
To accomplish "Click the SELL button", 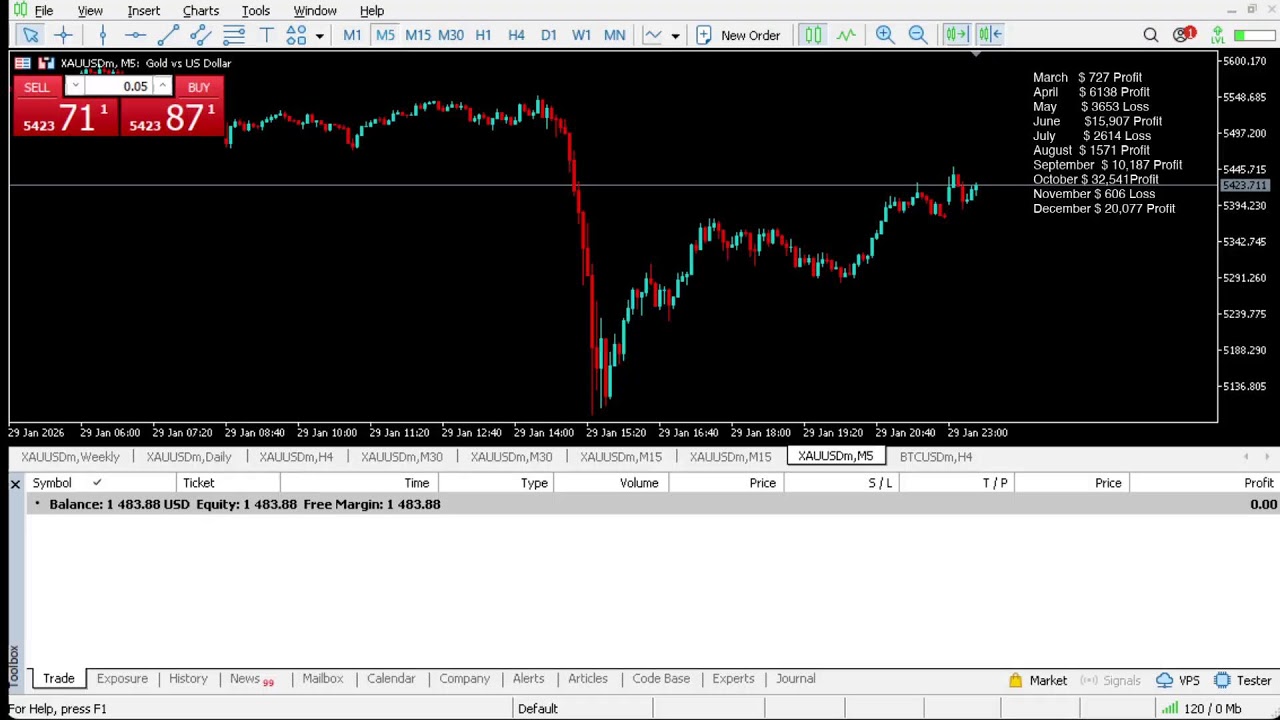I will click(36, 87).
